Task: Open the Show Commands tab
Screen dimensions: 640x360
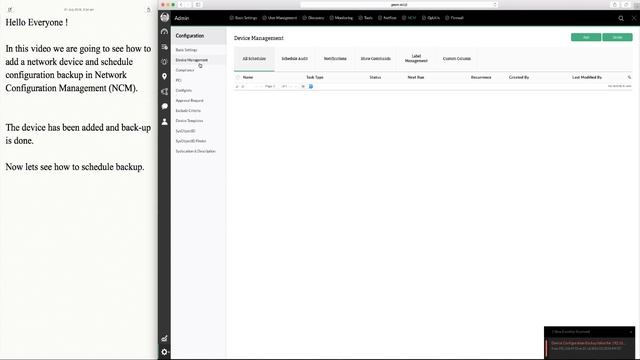Action: point(376,59)
